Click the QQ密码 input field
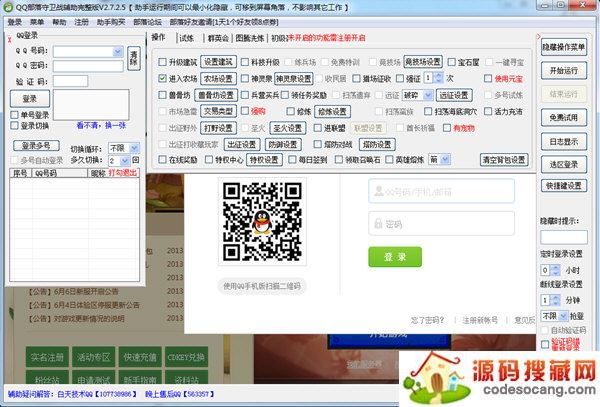The image size is (600, 407). pyautogui.click(x=88, y=66)
